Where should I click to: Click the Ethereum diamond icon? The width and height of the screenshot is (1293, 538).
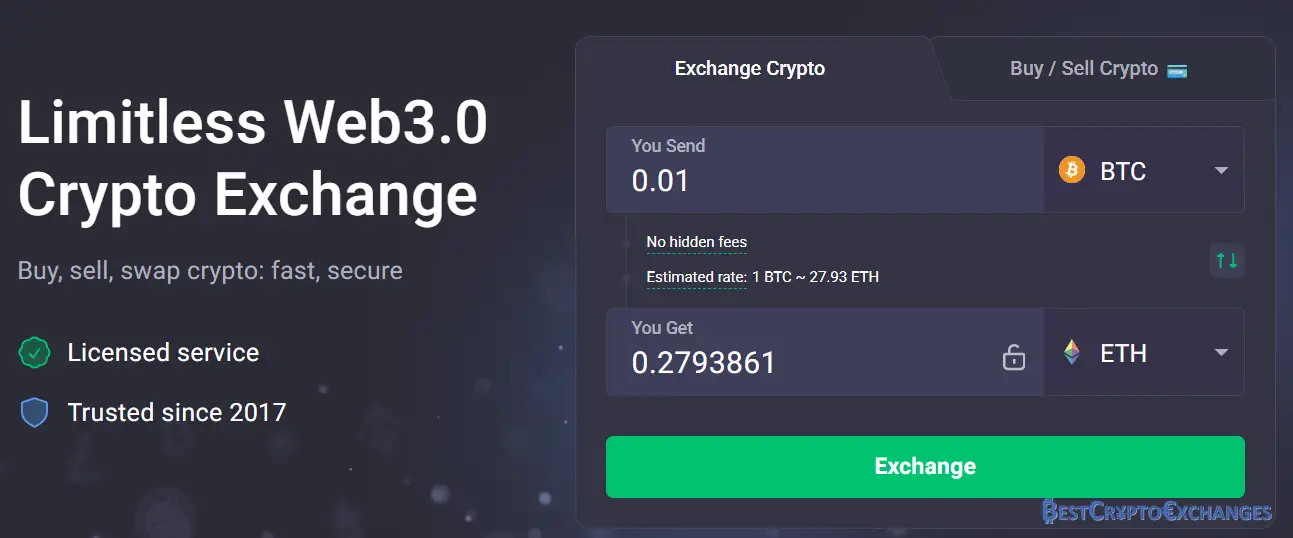click(1072, 353)
